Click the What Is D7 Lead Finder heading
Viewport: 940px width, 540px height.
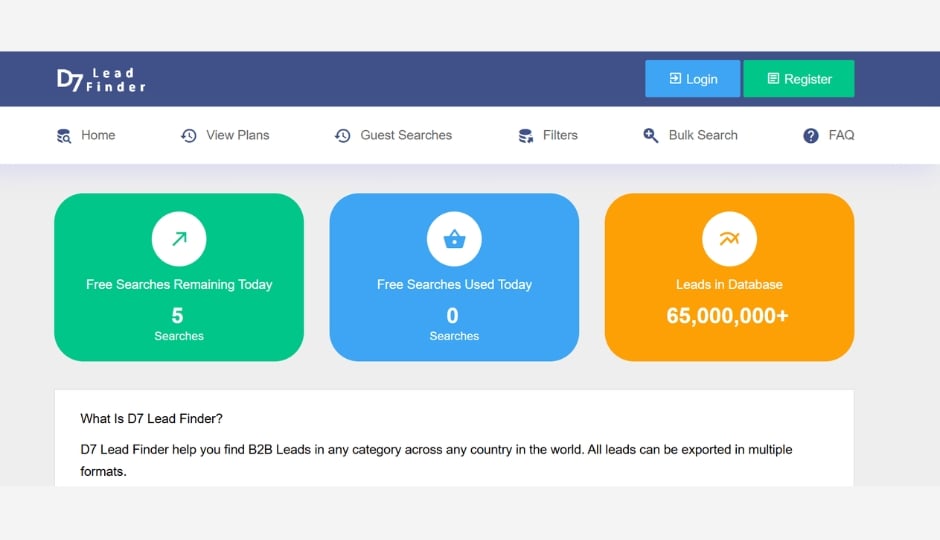(151, 418)
